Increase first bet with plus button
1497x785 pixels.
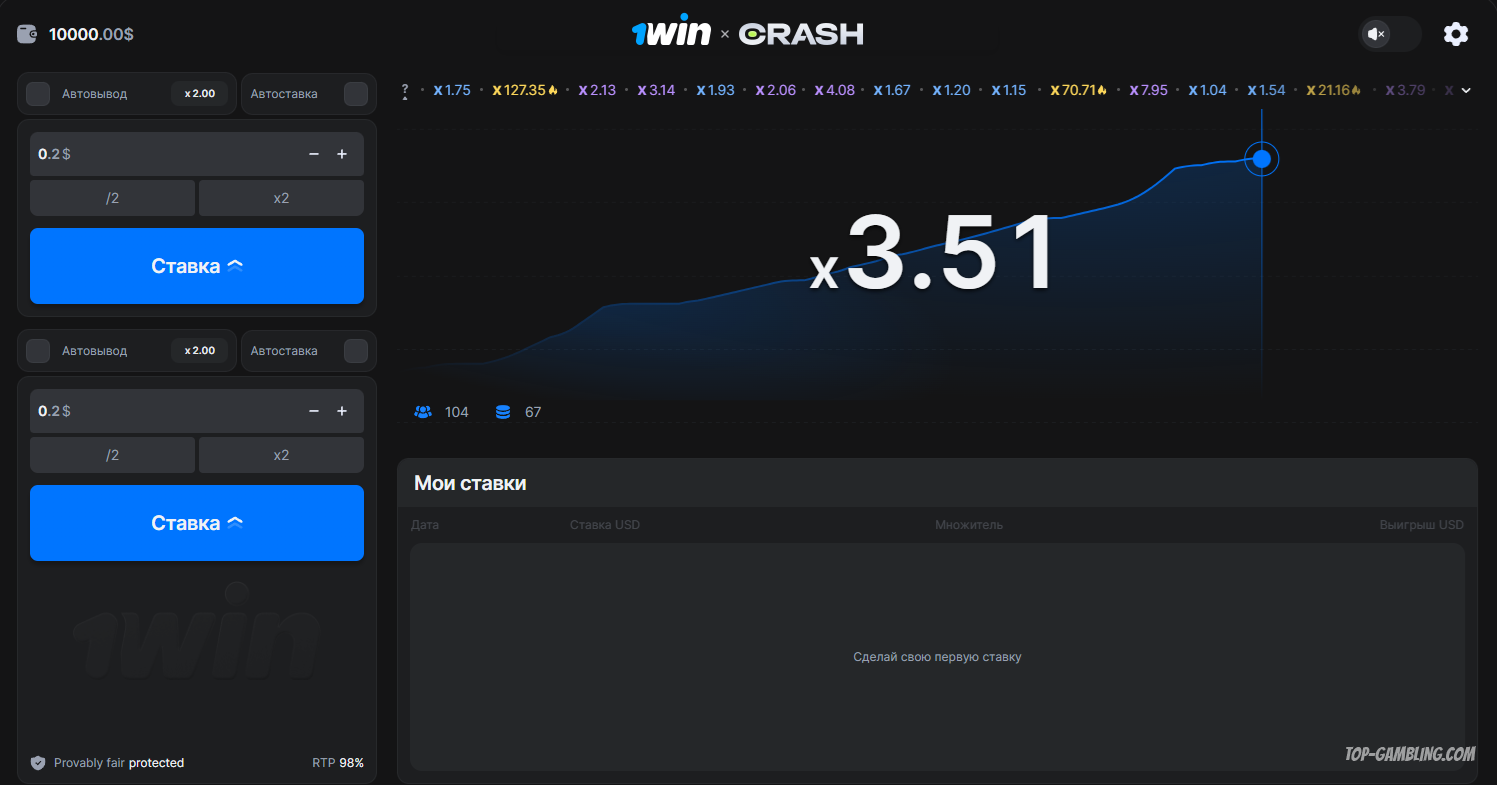point(342,154)
